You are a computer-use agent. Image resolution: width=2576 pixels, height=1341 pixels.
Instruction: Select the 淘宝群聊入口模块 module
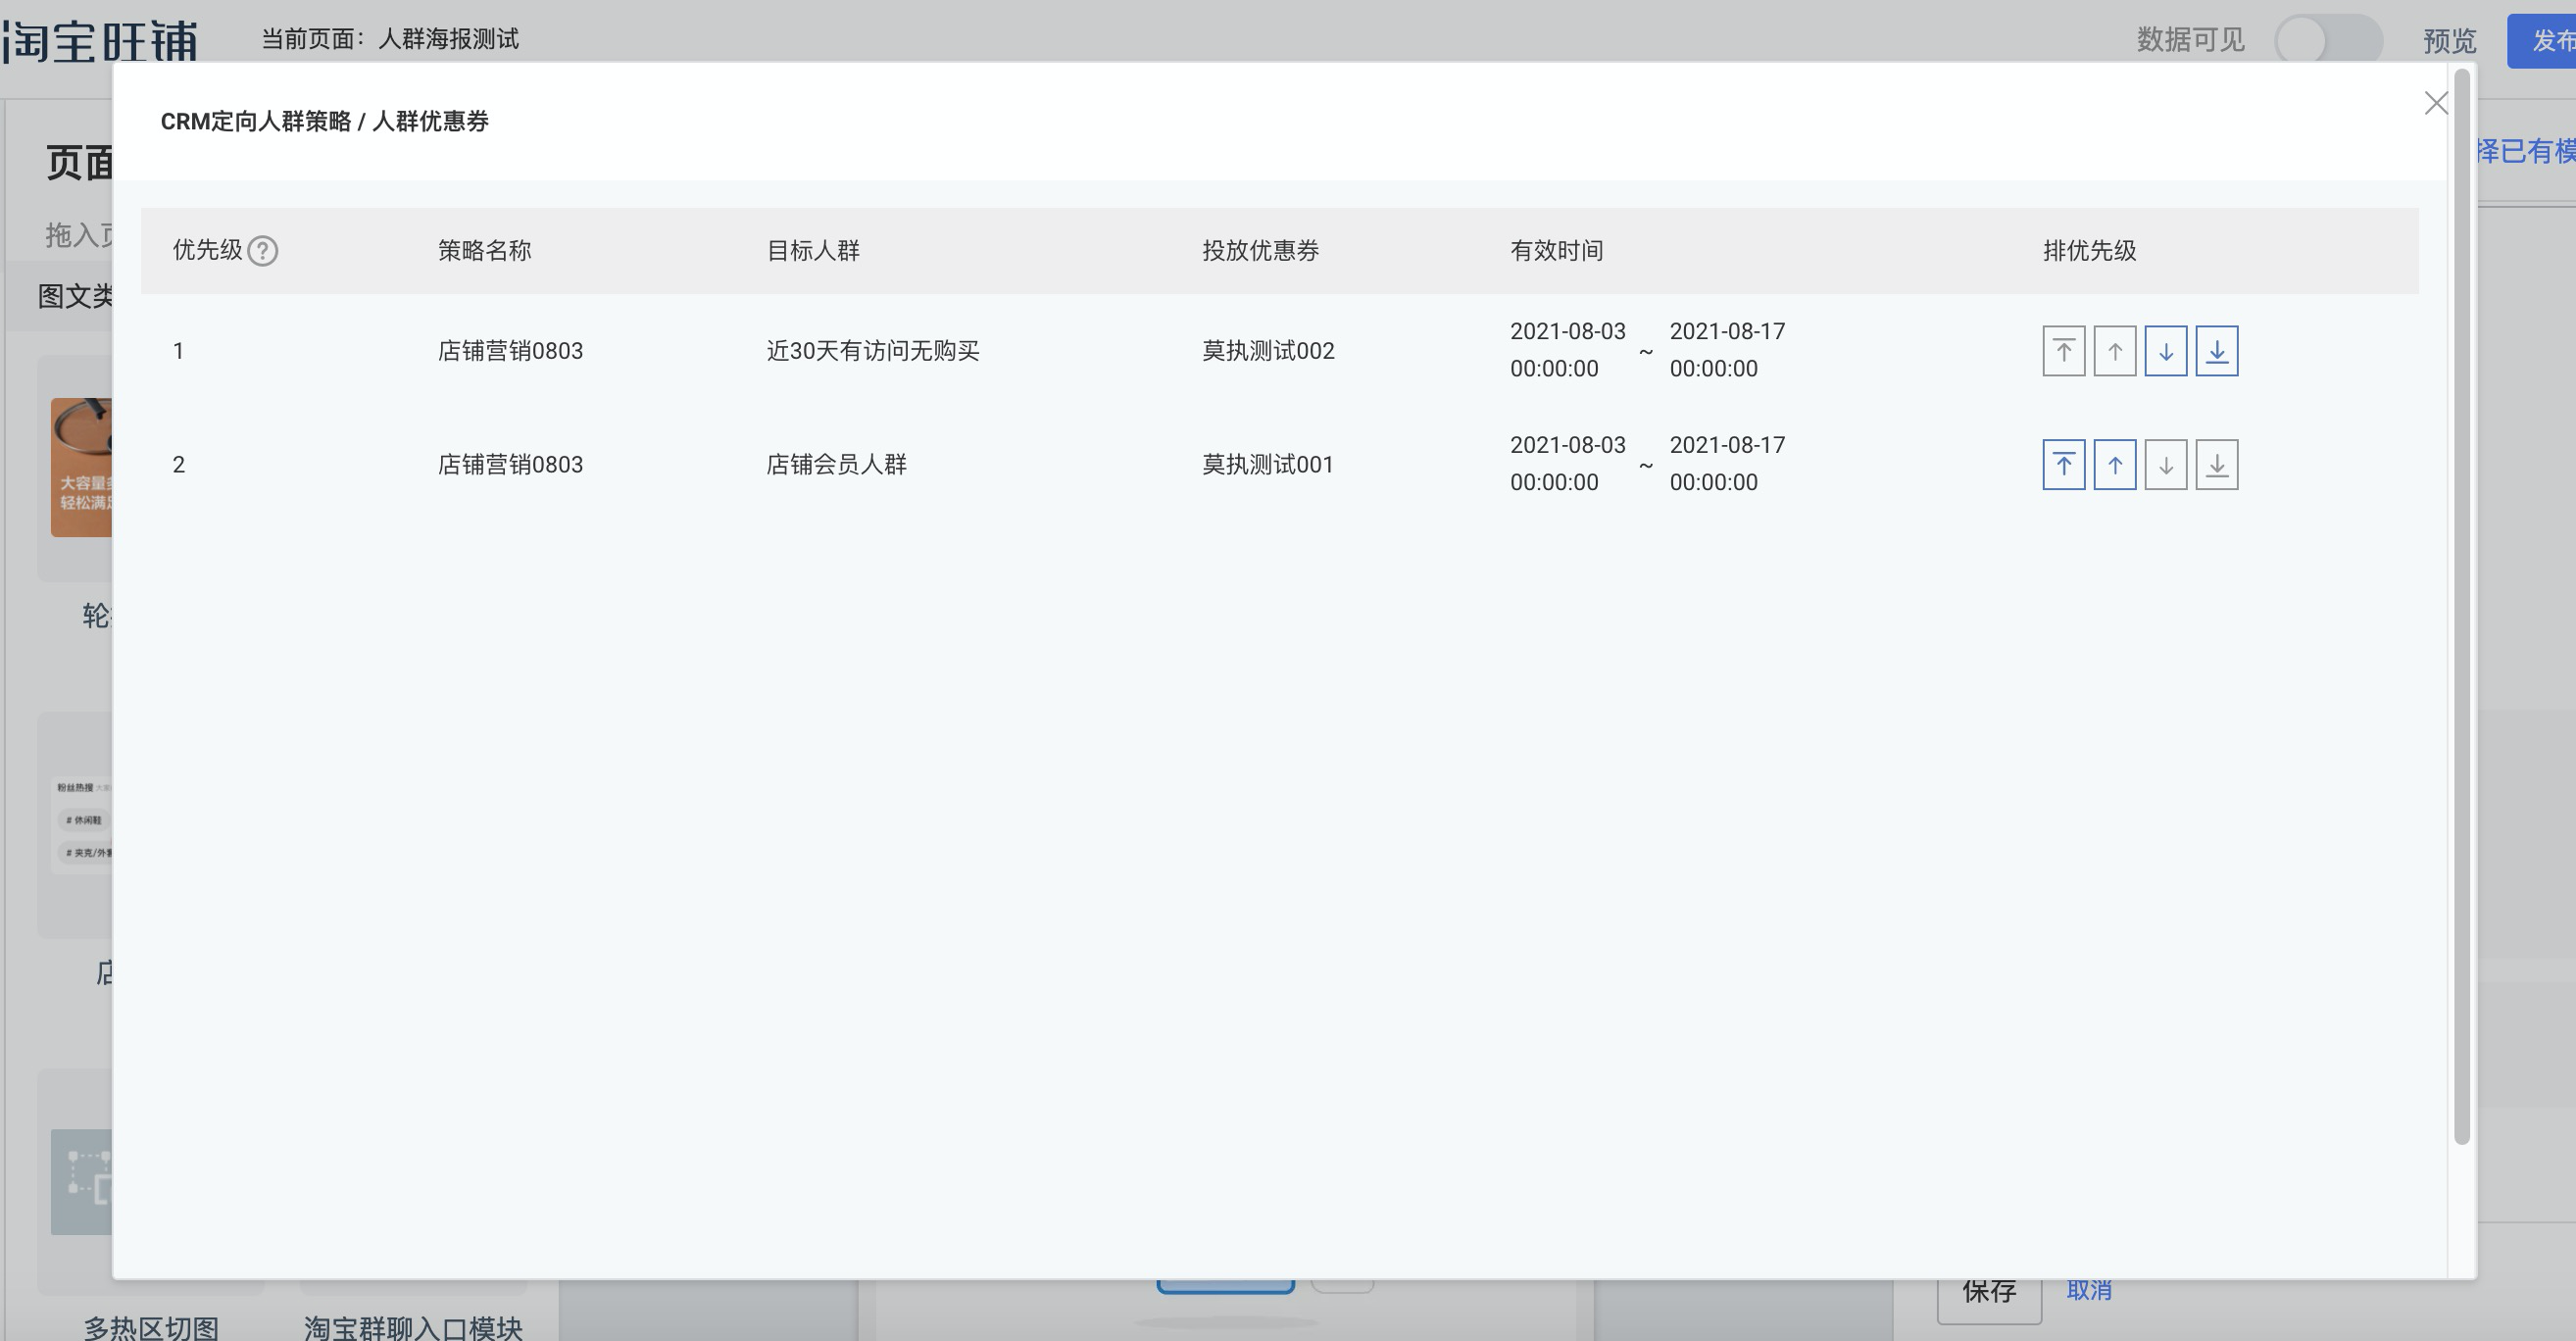[412, 1327]
